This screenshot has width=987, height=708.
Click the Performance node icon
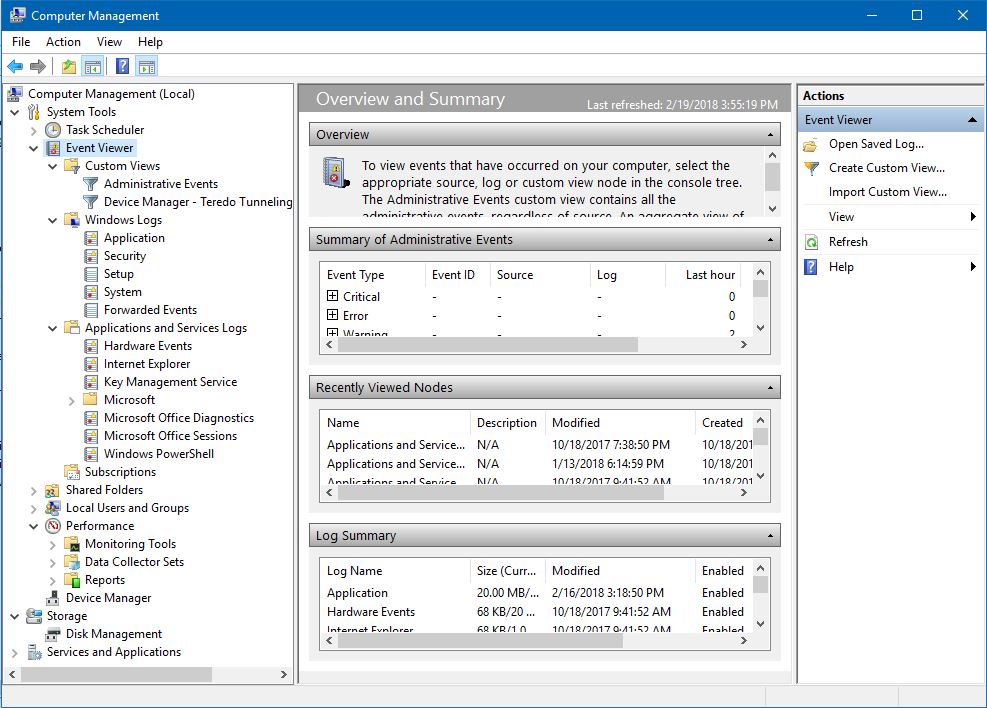53,526
